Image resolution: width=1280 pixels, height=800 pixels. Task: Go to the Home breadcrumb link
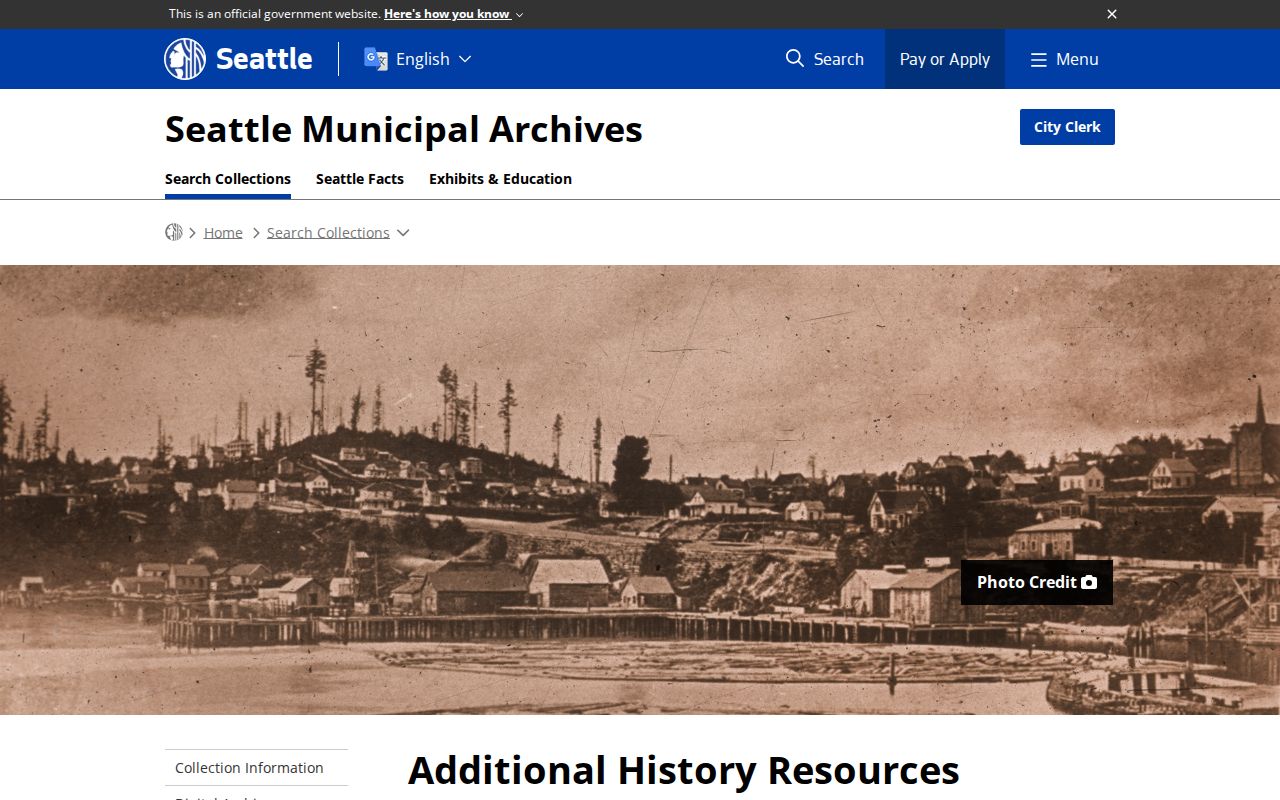(223, 233)
